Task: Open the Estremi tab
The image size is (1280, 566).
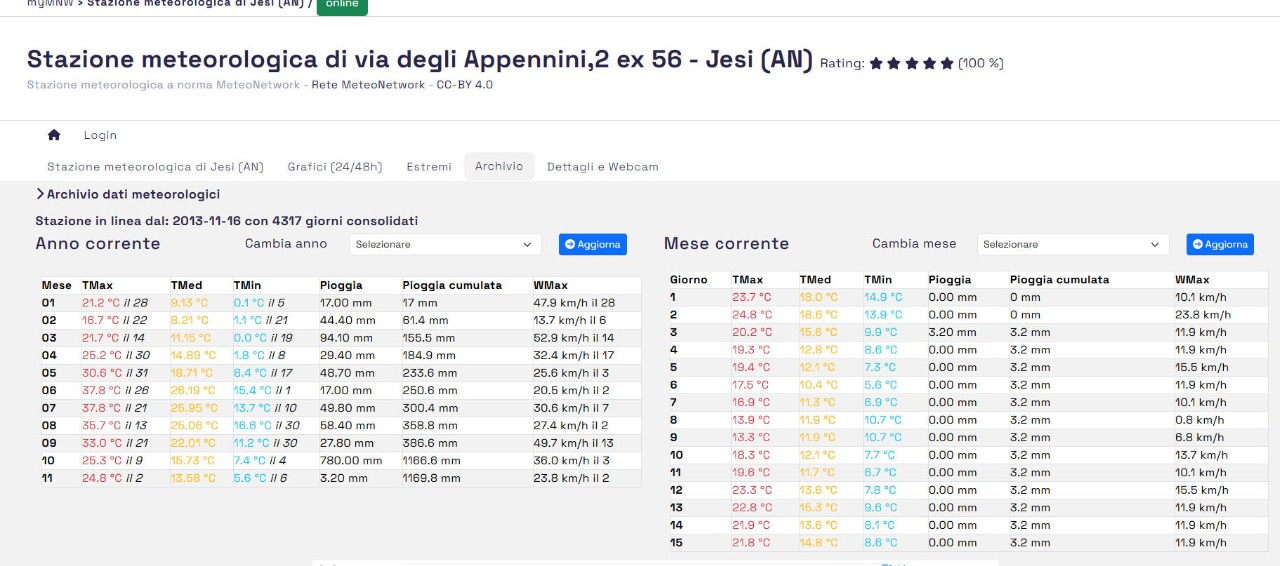Action: [x=428, y=167]
